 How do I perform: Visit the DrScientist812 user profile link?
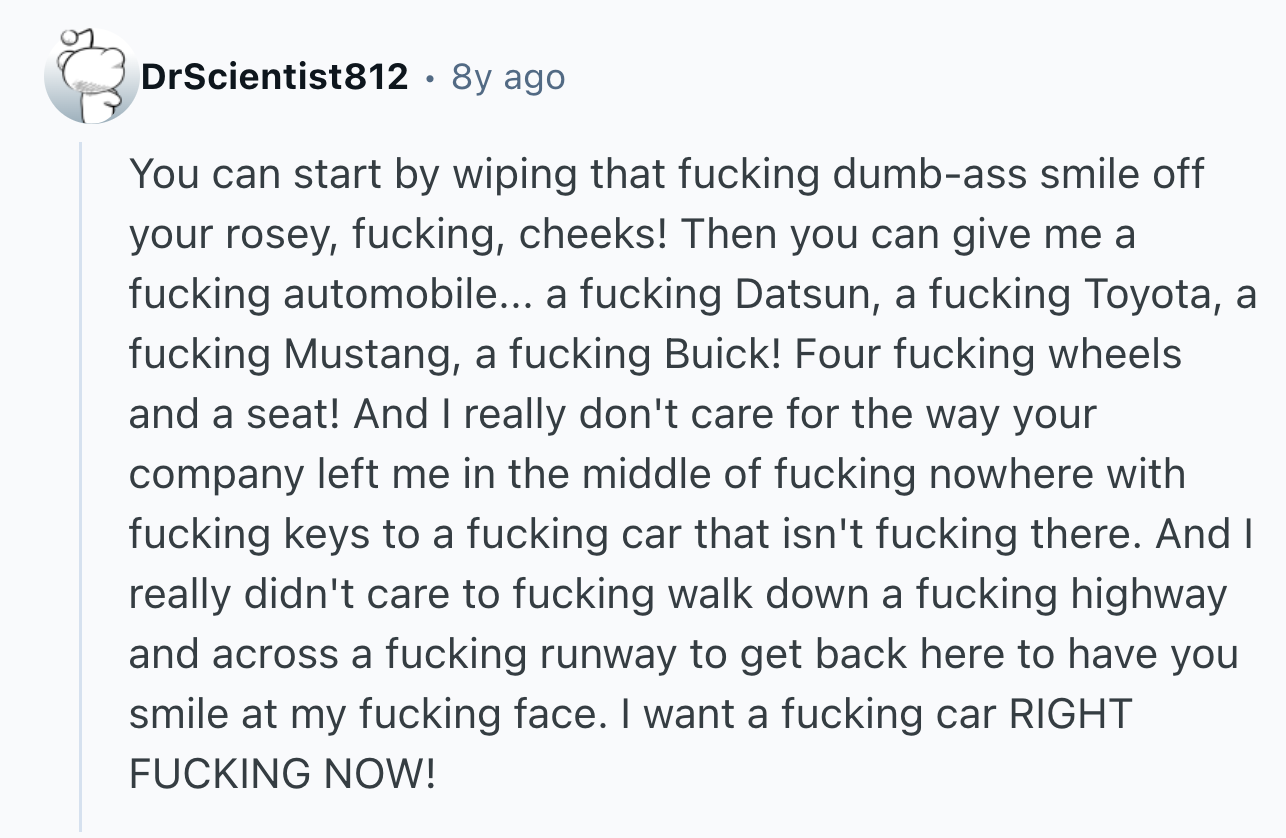click(x=275, y=77)
